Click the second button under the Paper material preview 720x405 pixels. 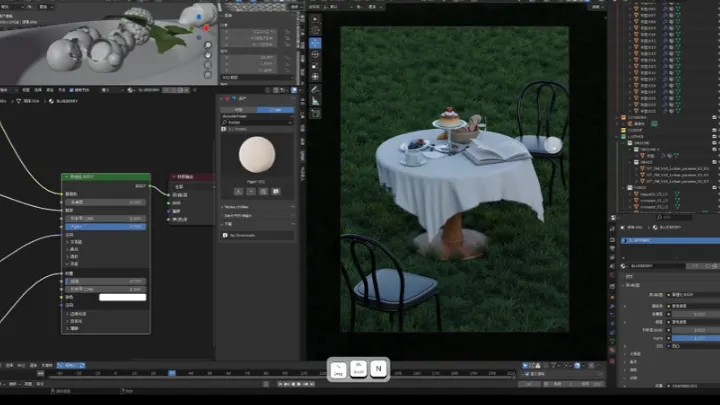point(251,191)
